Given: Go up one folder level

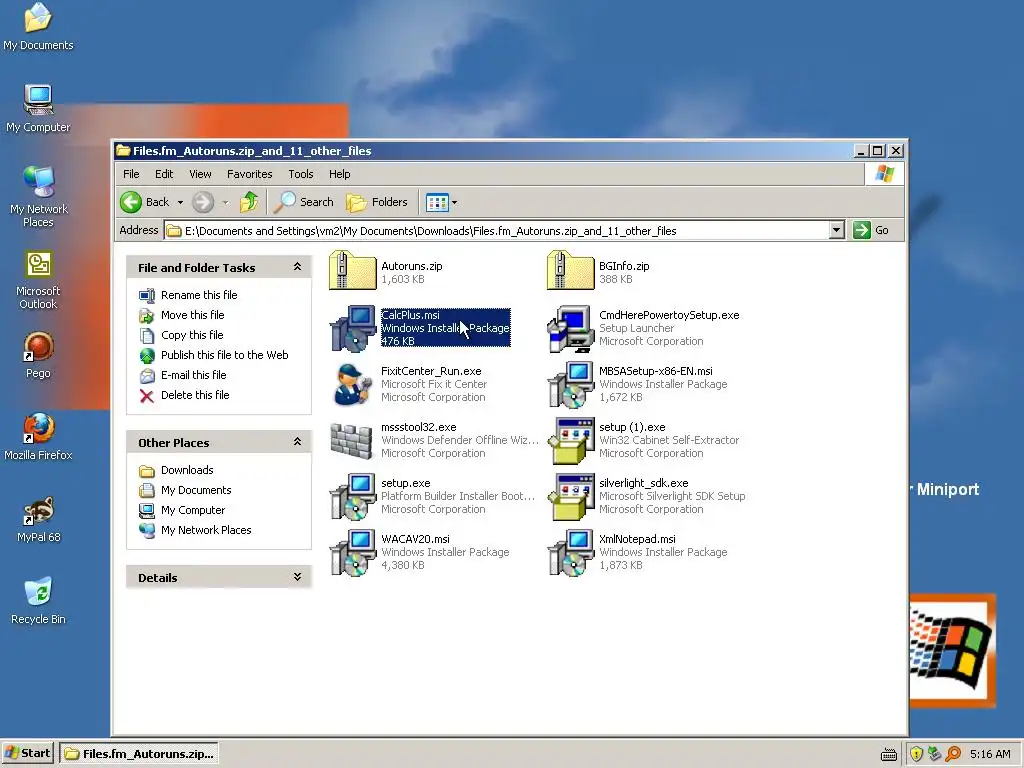Looking at the screenshot, I should point(249,202).
